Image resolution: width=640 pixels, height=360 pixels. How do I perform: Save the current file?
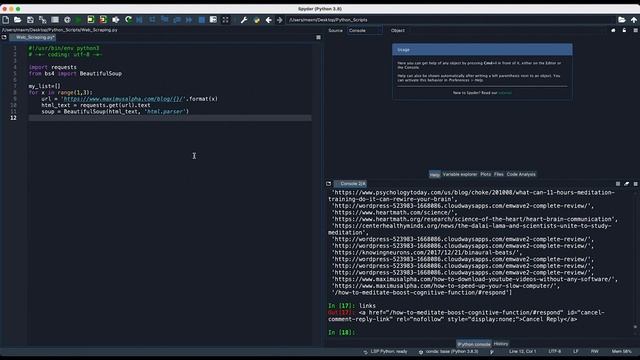point(30,20)
